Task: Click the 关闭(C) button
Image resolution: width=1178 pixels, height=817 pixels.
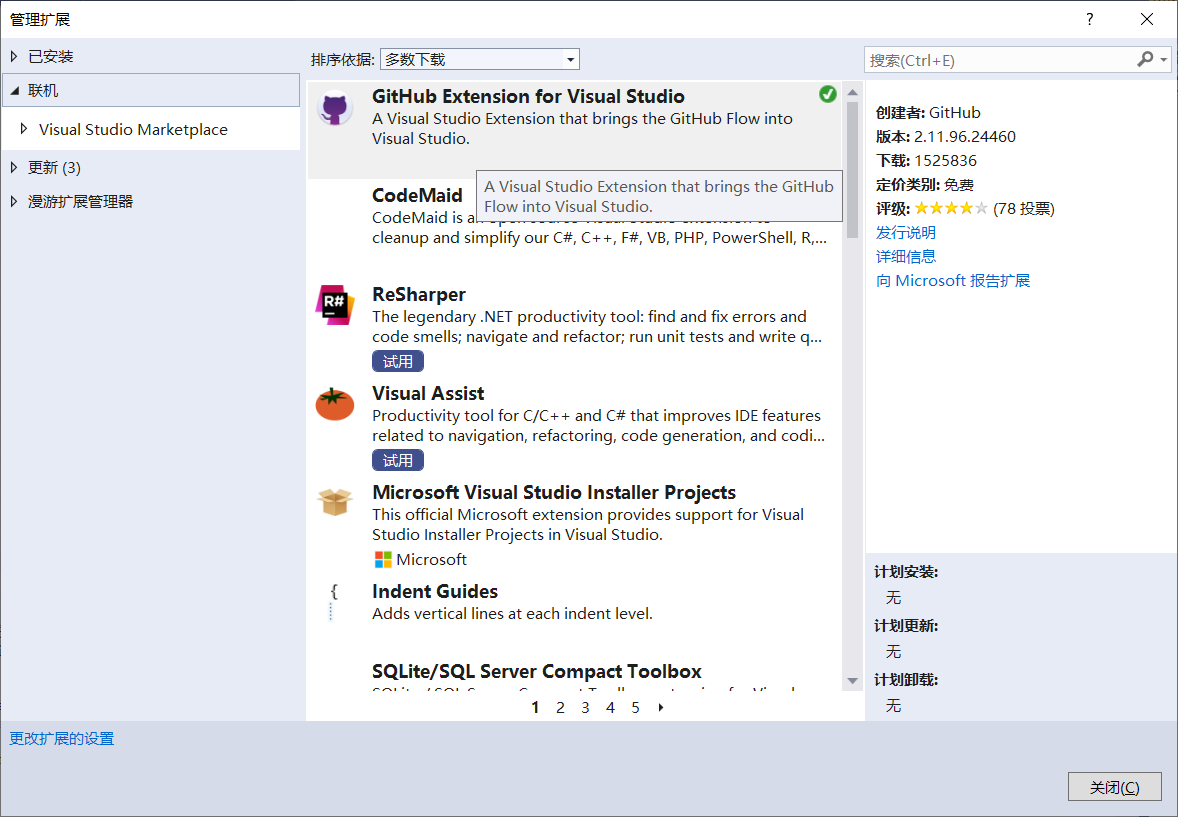Action: pyautogui.click(x=1114, y=787)
